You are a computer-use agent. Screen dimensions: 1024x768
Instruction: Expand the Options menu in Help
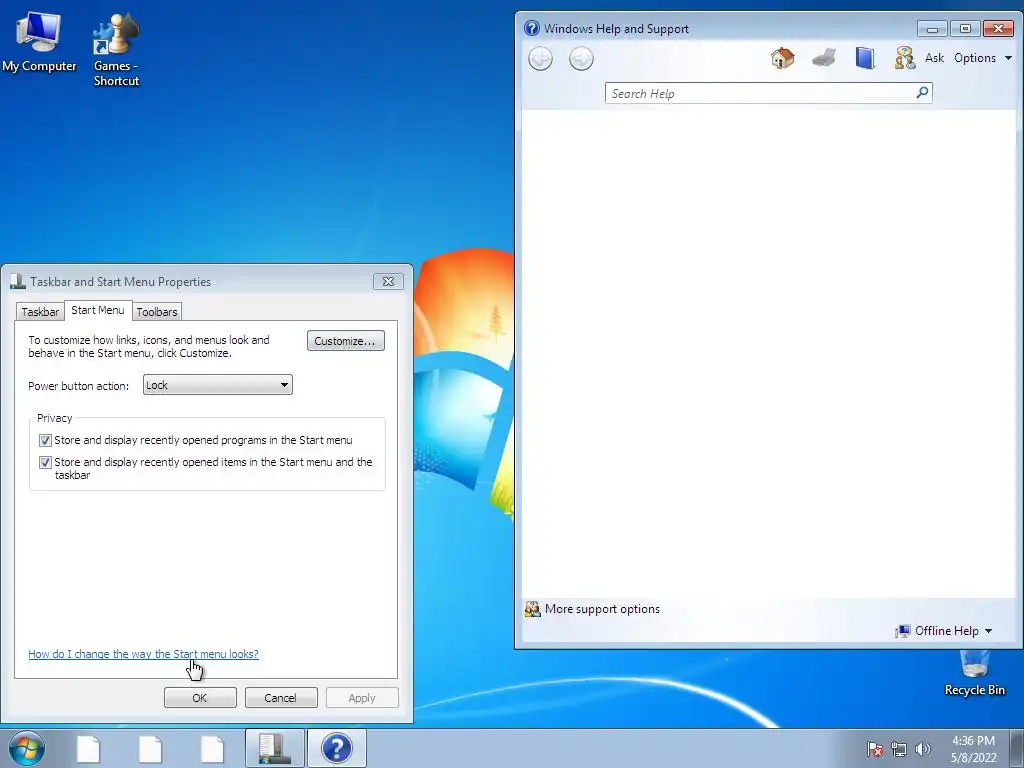pyautogui.click(x=983, y=58)
